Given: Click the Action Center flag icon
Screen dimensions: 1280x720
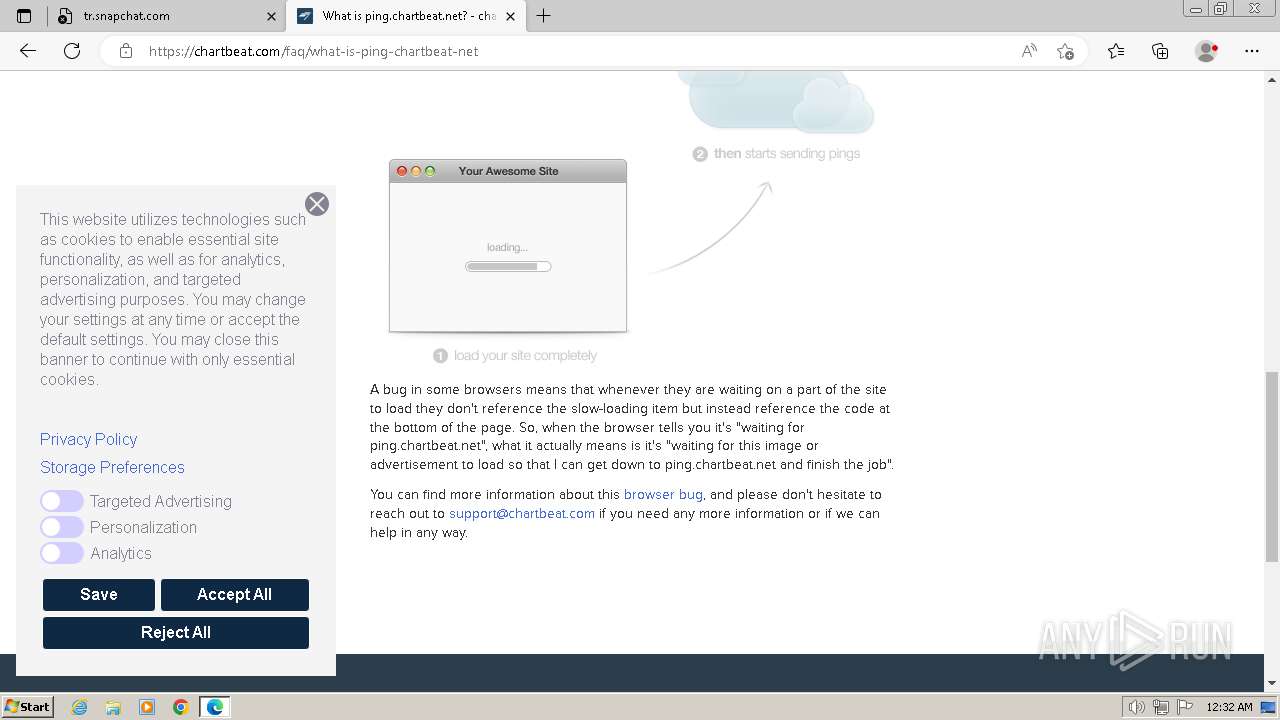Looking at the screenshot, I should (x=1185, y=707).
